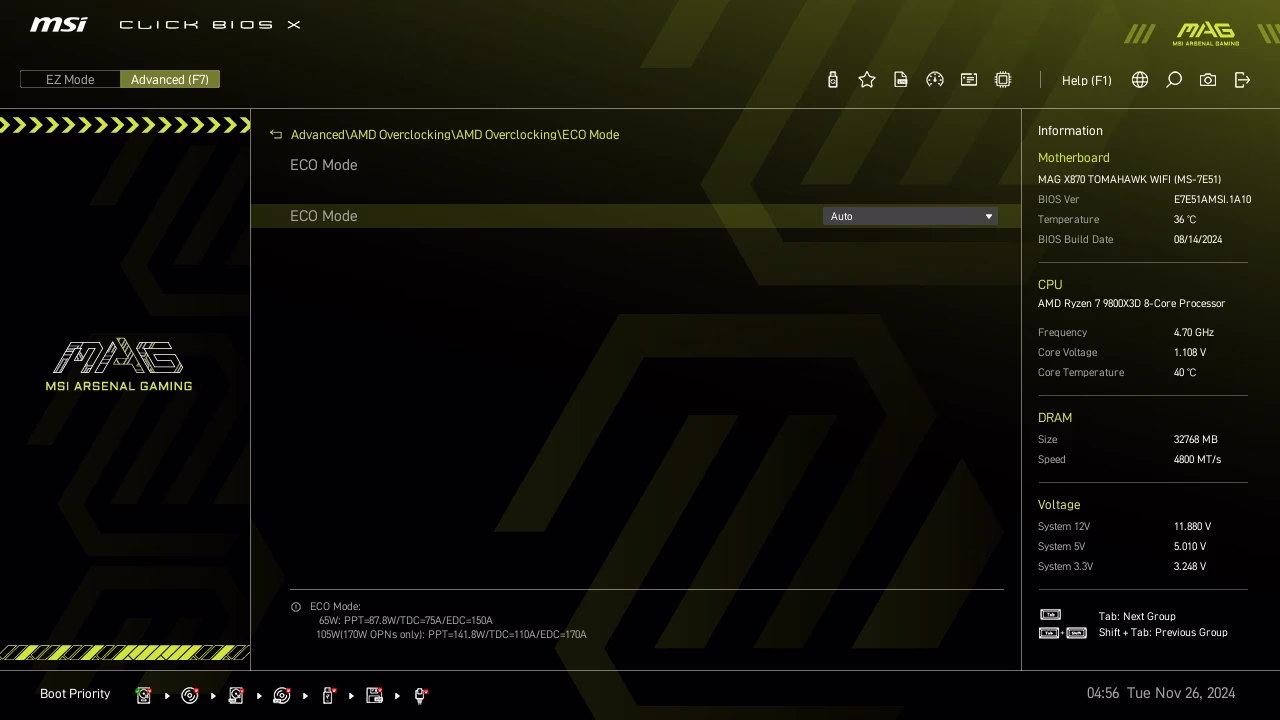Click the breadcrumb path ending in ECO Mode
Image resolution: width=1280 pixels, height=720 pixels.
pos(455,134)
